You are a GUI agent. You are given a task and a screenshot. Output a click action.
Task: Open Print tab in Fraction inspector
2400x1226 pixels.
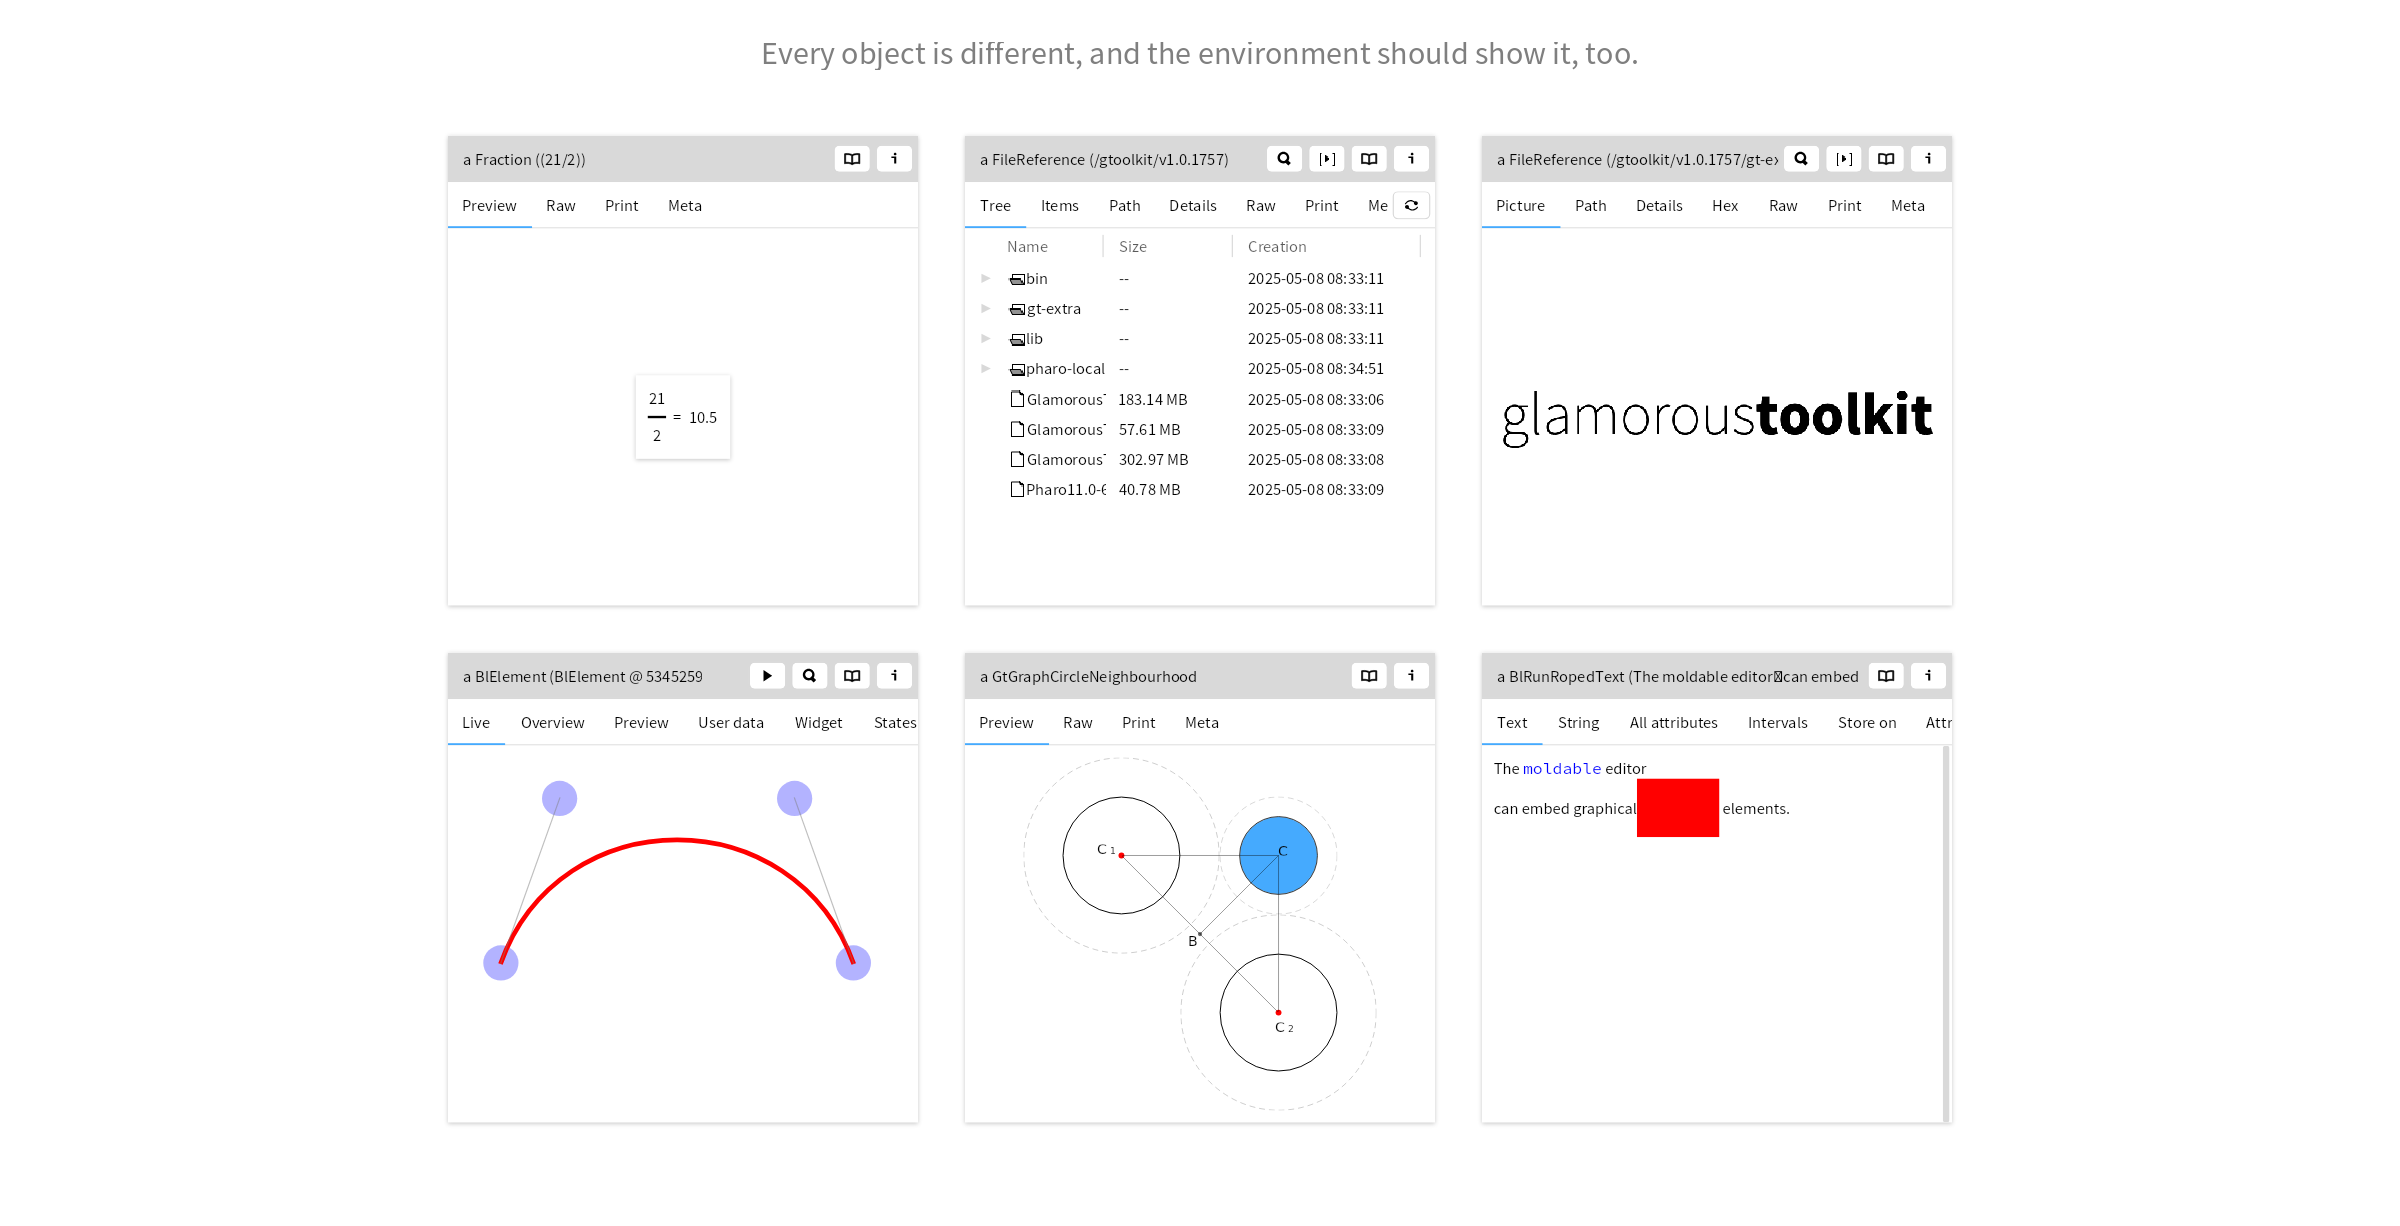pos(621,206)
